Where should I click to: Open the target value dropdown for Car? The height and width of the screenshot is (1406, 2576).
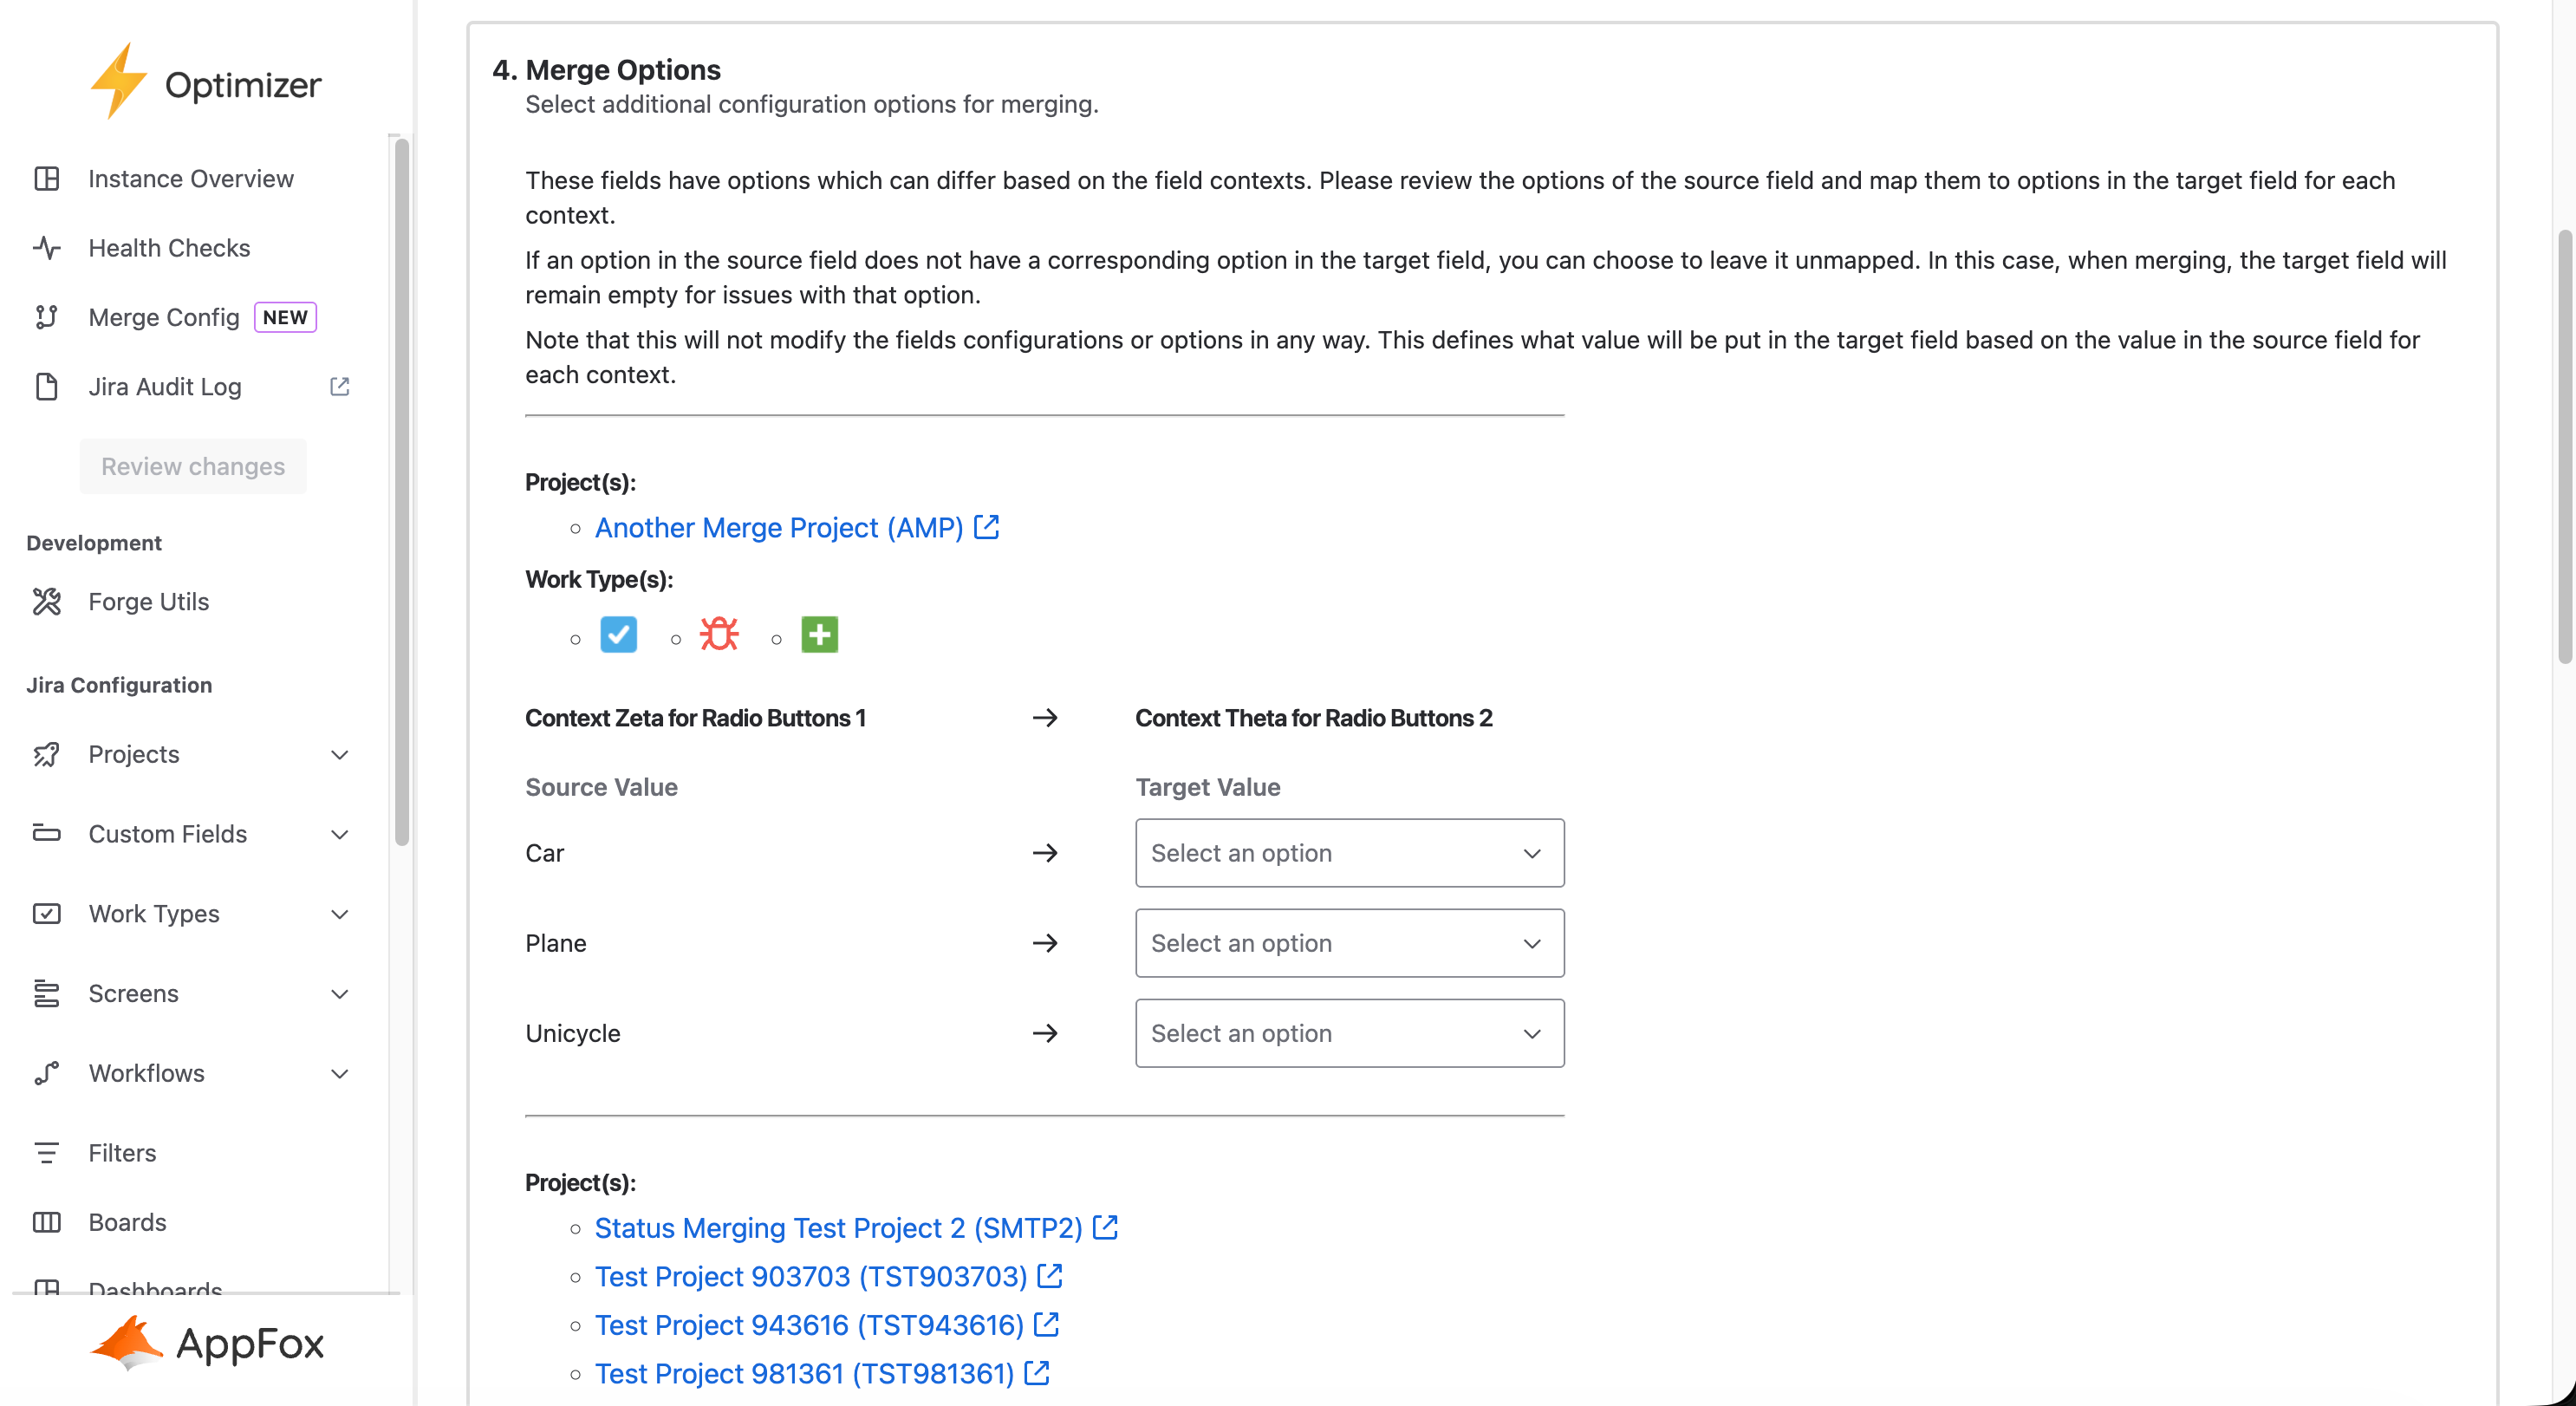(x=1349, y=853)
